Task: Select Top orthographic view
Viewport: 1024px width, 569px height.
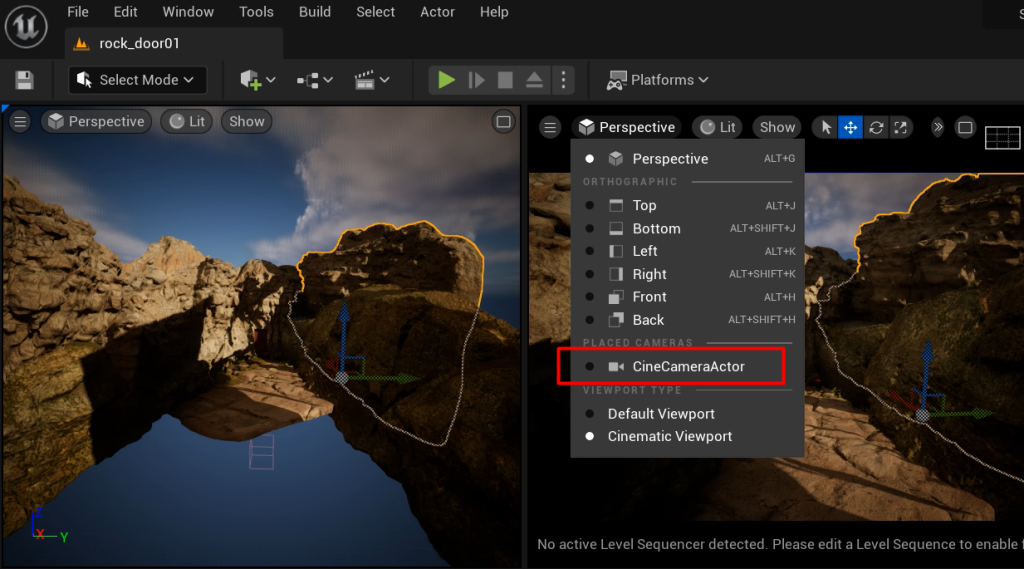Action: tap(688, 205)
